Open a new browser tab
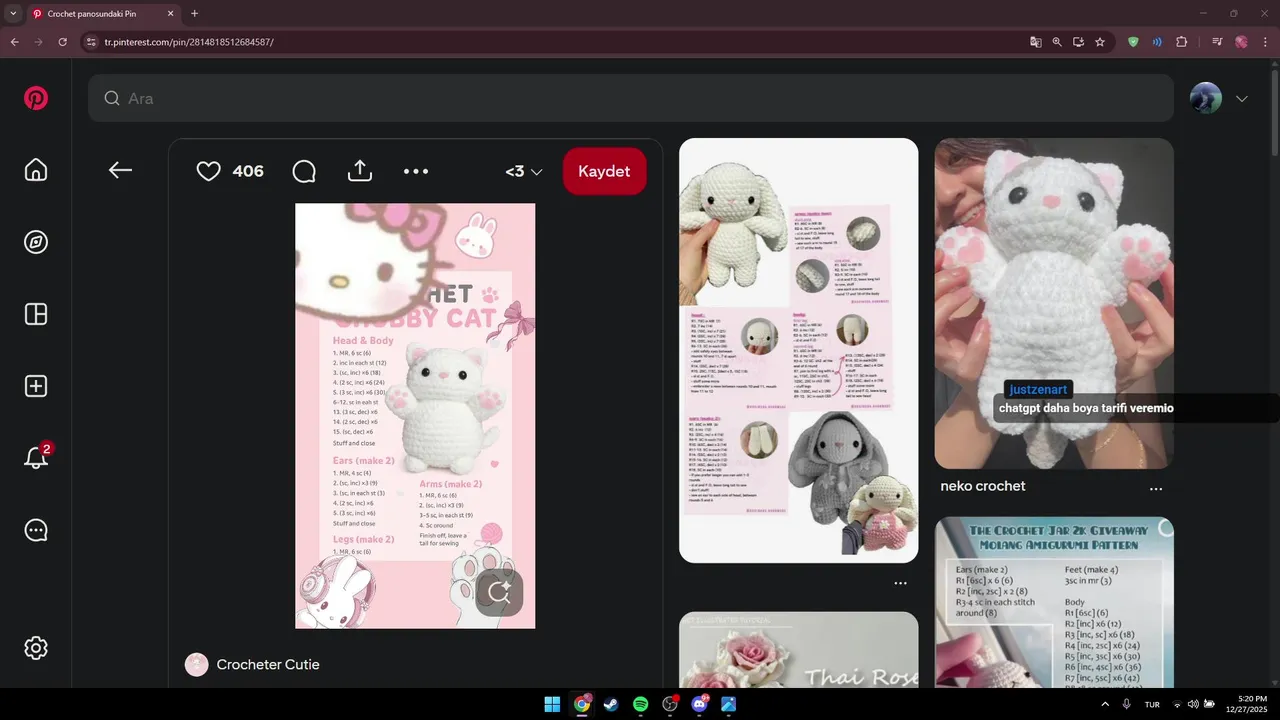This screenshot has height=720, width=1280. [194, 14]
